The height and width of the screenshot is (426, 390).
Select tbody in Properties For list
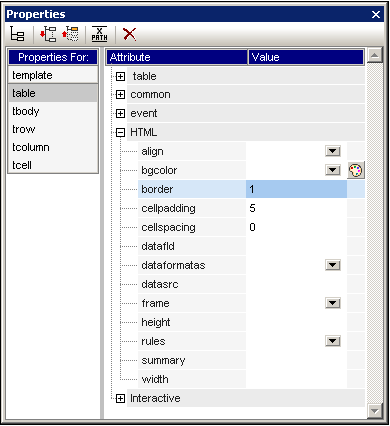53,111
